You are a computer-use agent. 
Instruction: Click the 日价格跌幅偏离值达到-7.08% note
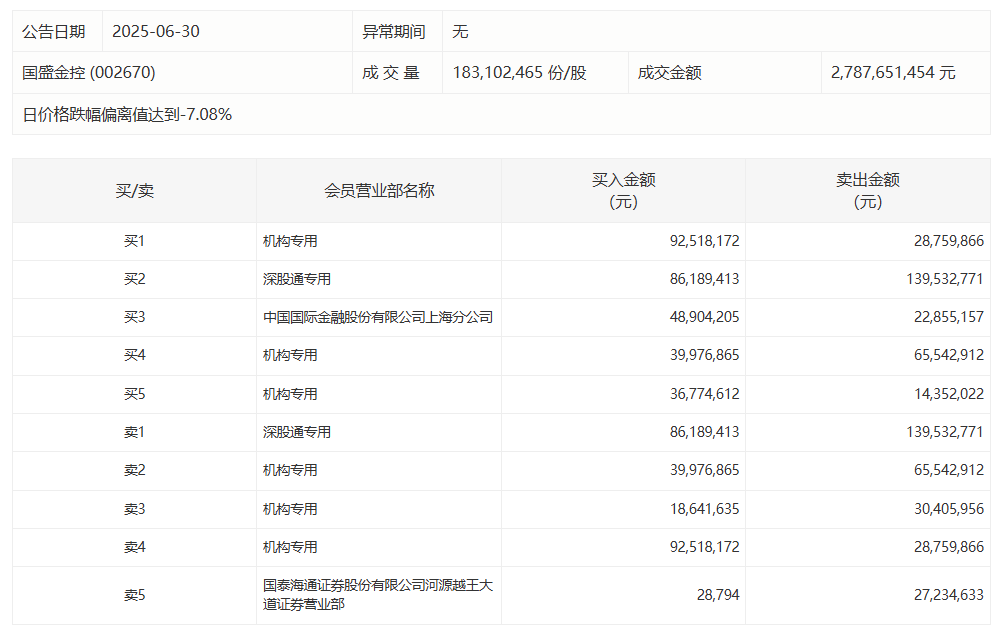pos(127,114)
